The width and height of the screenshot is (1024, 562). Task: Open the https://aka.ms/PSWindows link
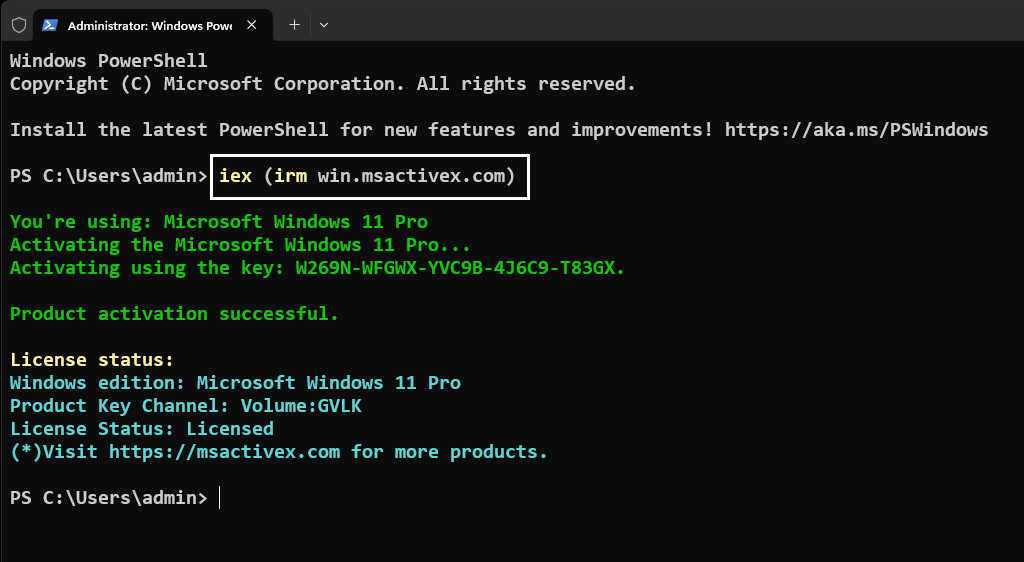[856, 130]
